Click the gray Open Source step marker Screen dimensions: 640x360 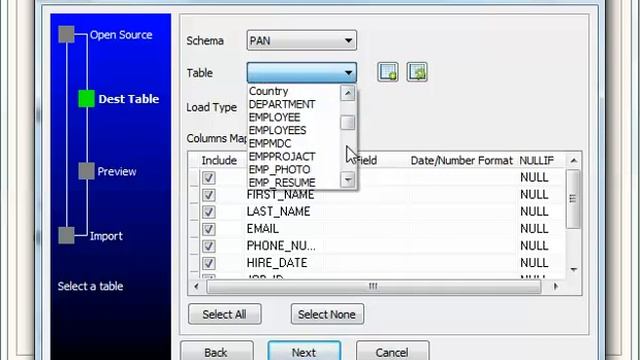pos(66,34)
